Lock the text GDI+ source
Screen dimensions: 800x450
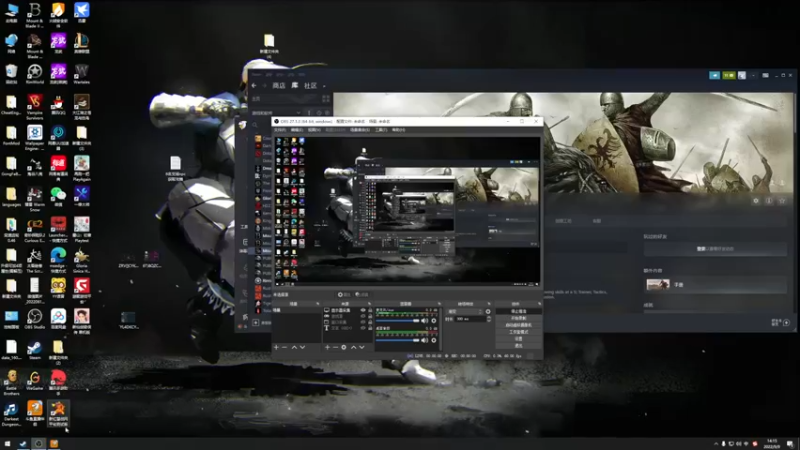(370, 328)
